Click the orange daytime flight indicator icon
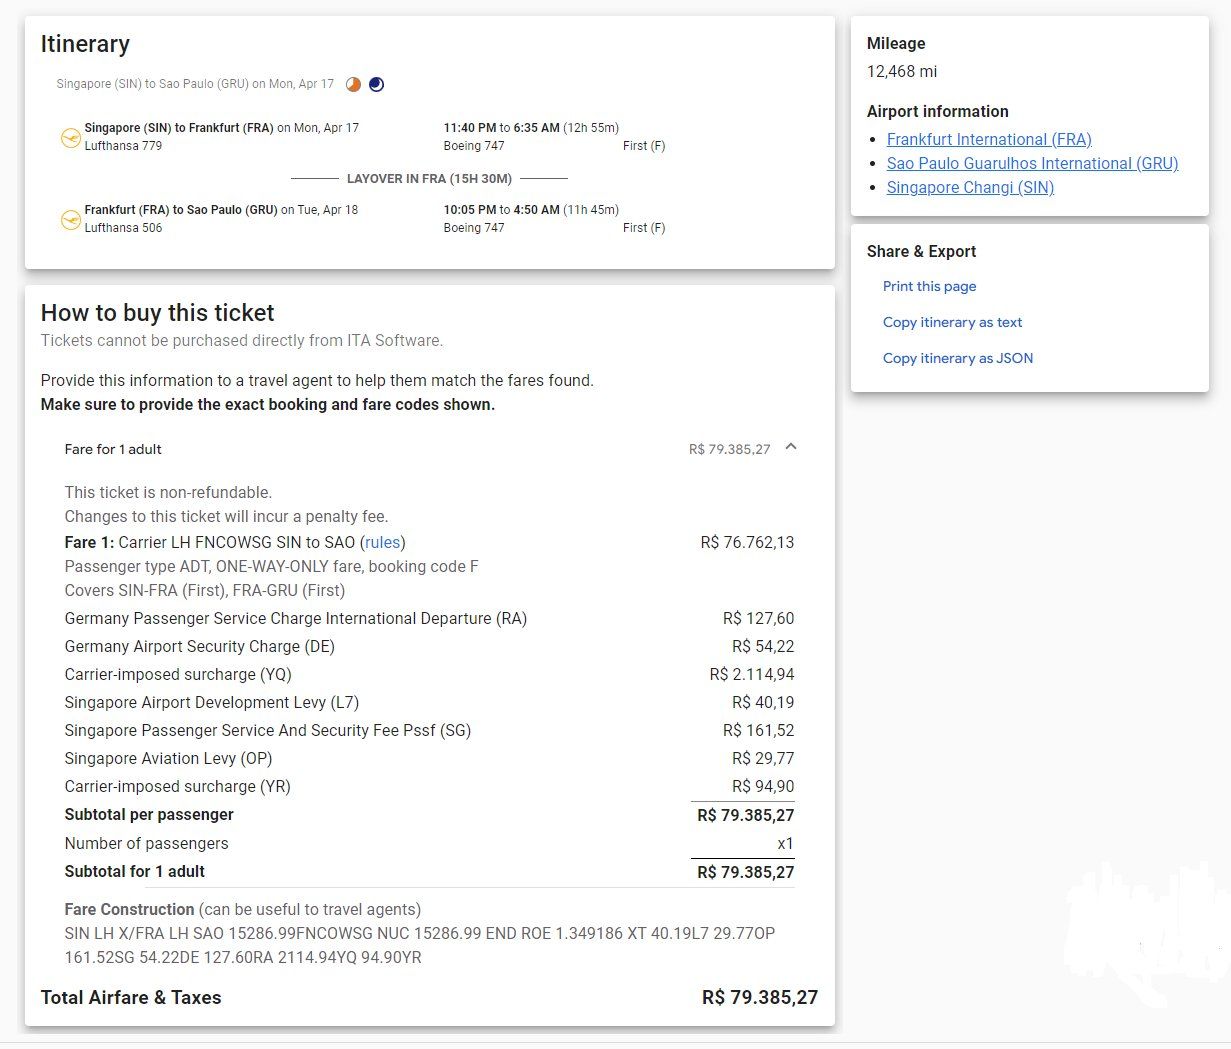The height and width of the screenshot is (1049, 1231). tap(353, 84)
